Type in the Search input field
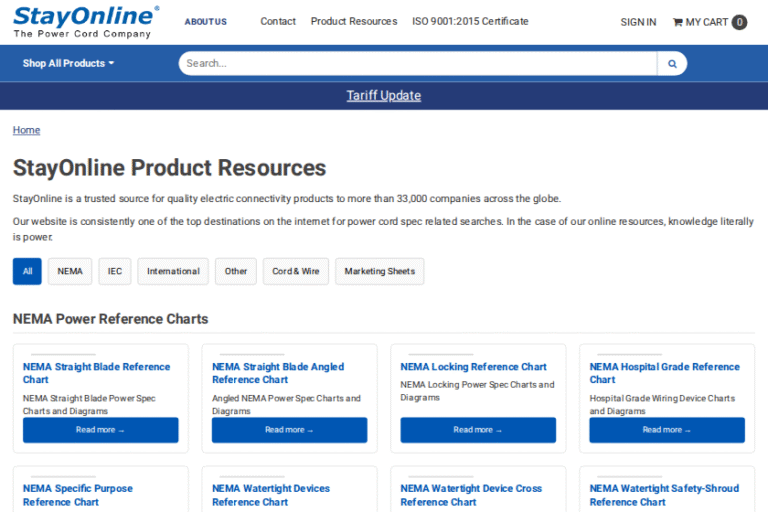This screenshot has height=512, width=768. [x=418, y=63]
